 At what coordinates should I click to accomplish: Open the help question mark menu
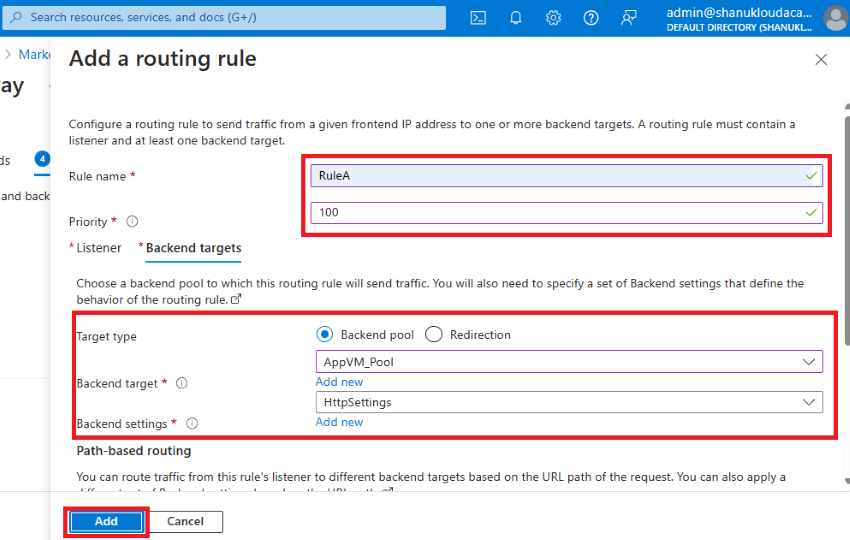pyautogui.click(x=591, y=18)
